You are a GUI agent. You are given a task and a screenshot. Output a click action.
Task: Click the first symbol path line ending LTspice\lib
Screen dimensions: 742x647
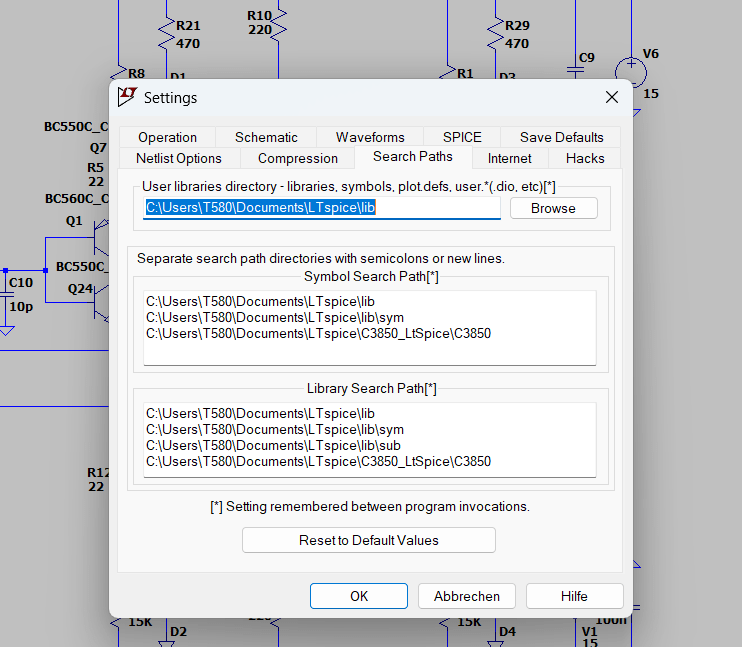[x=260, y=301]
